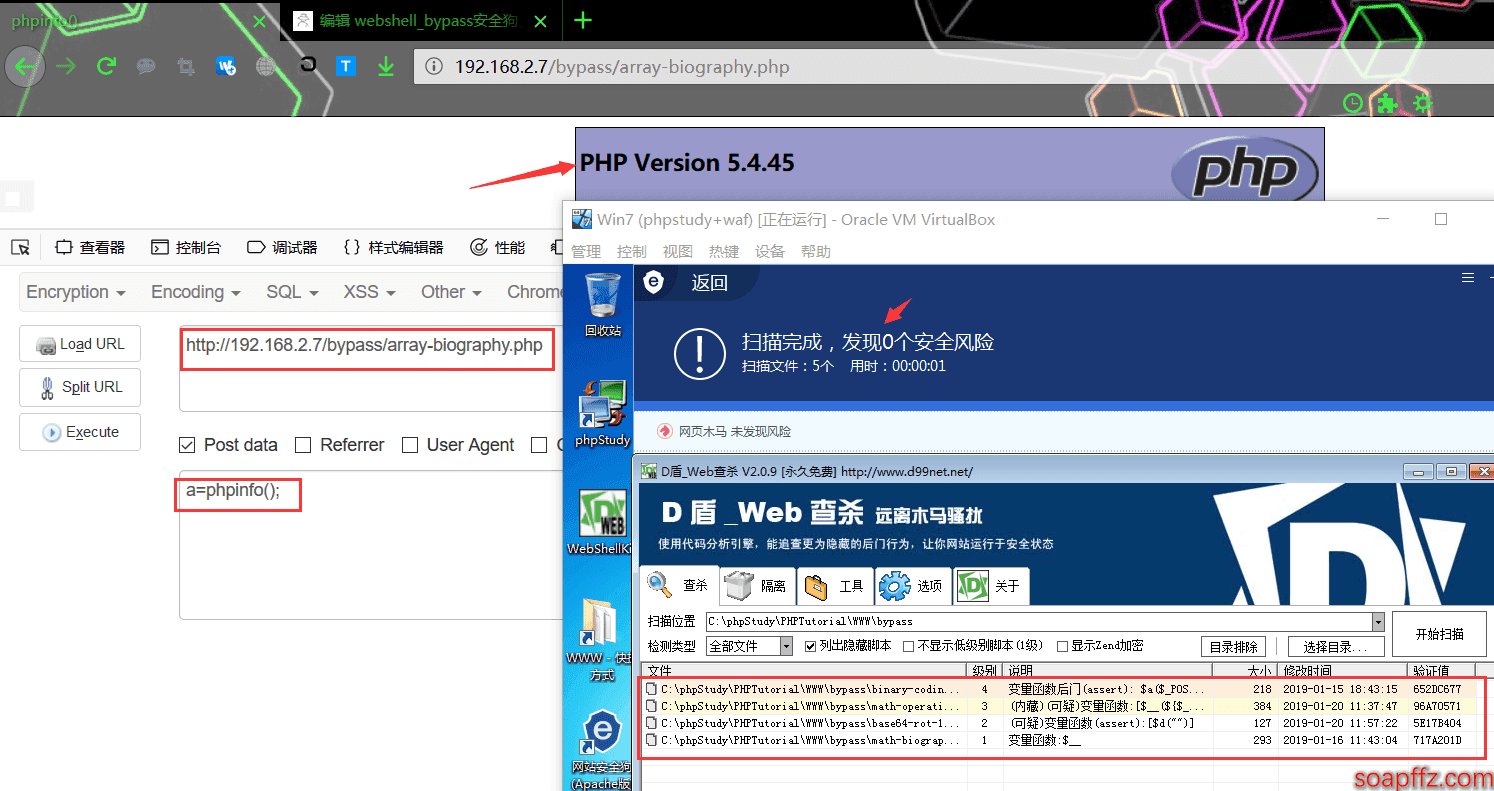Open the 性能 performance tab

point(497,247)
